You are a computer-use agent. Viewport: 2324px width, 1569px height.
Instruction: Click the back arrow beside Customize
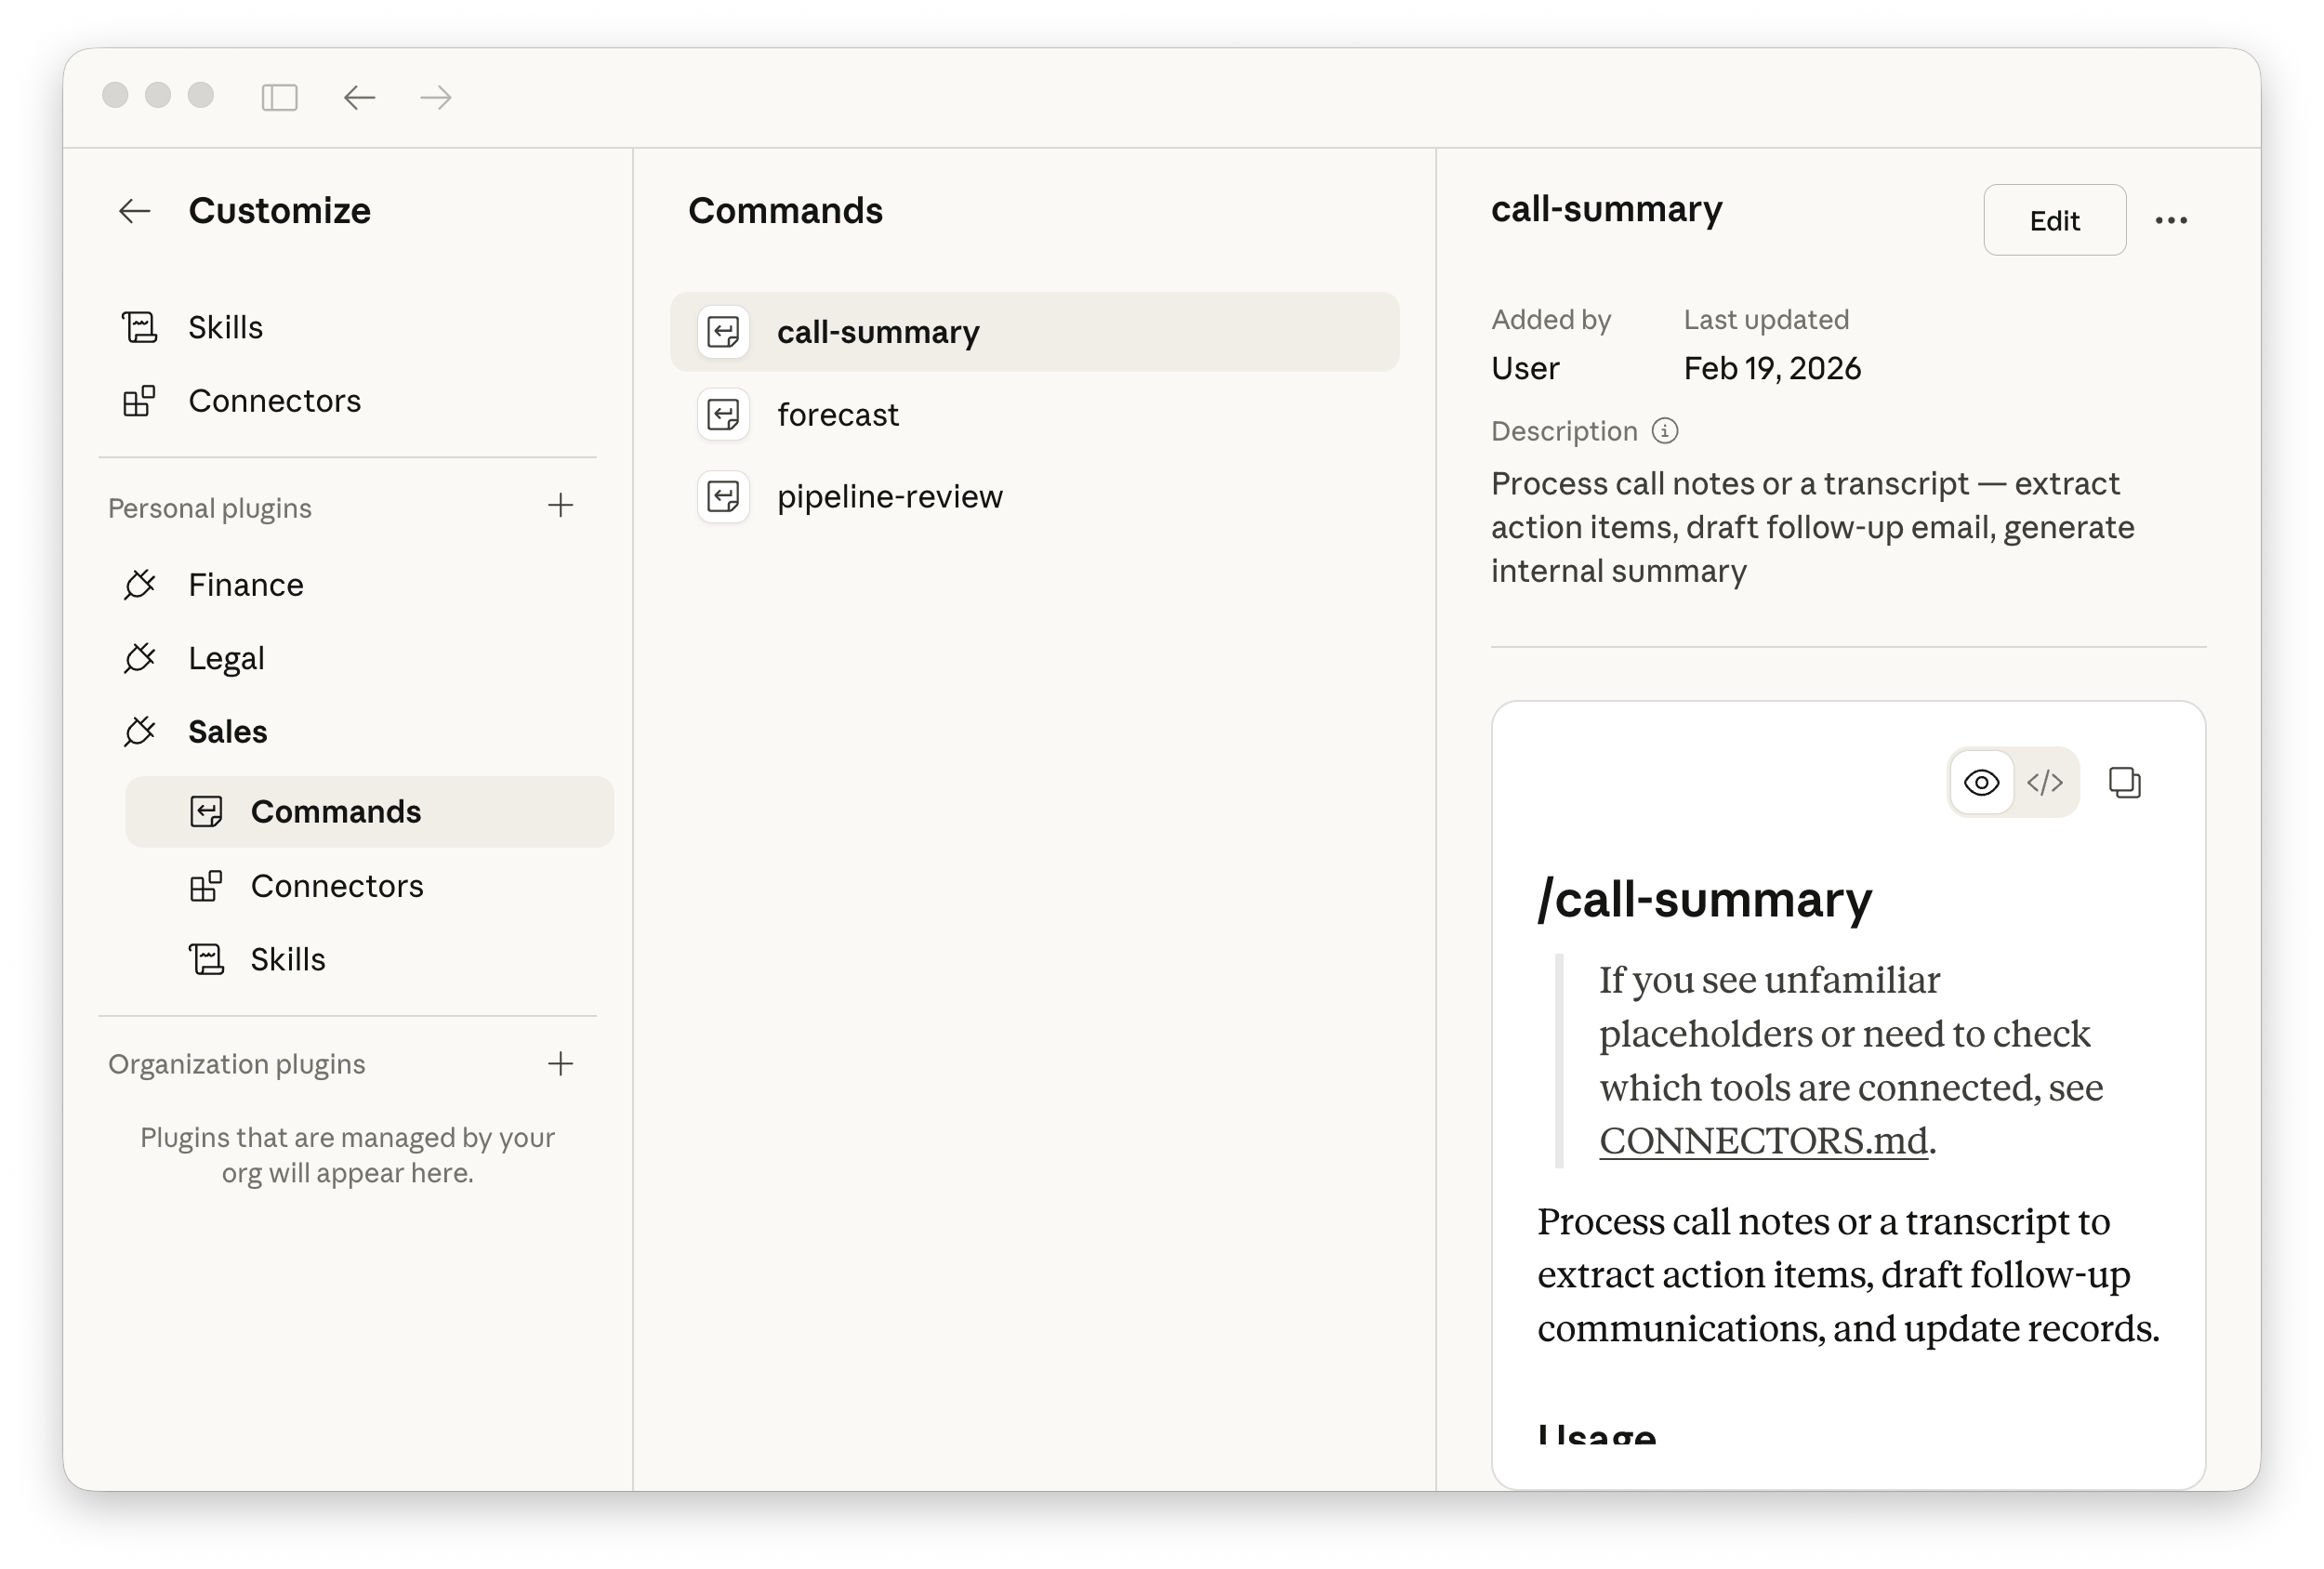pos(135,211)
